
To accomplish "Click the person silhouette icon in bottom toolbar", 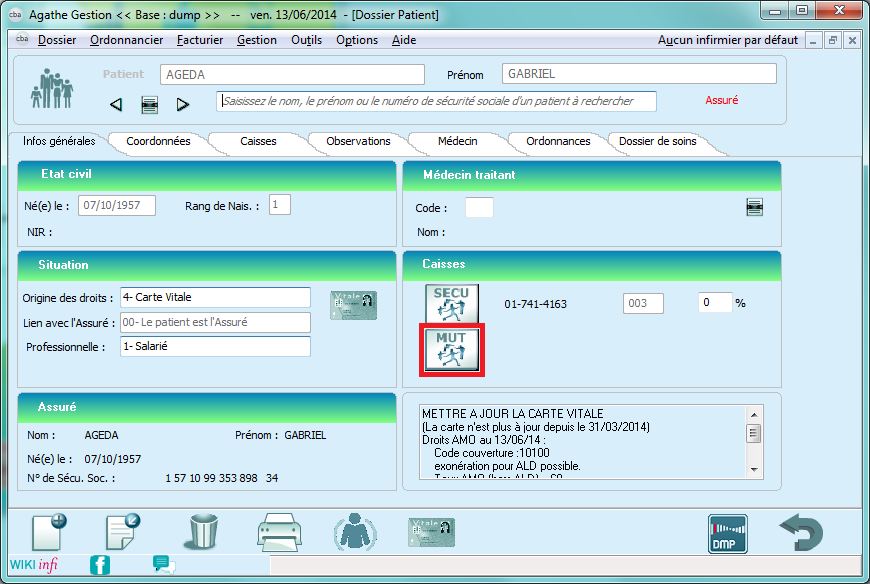I will [x=355, y=531].
